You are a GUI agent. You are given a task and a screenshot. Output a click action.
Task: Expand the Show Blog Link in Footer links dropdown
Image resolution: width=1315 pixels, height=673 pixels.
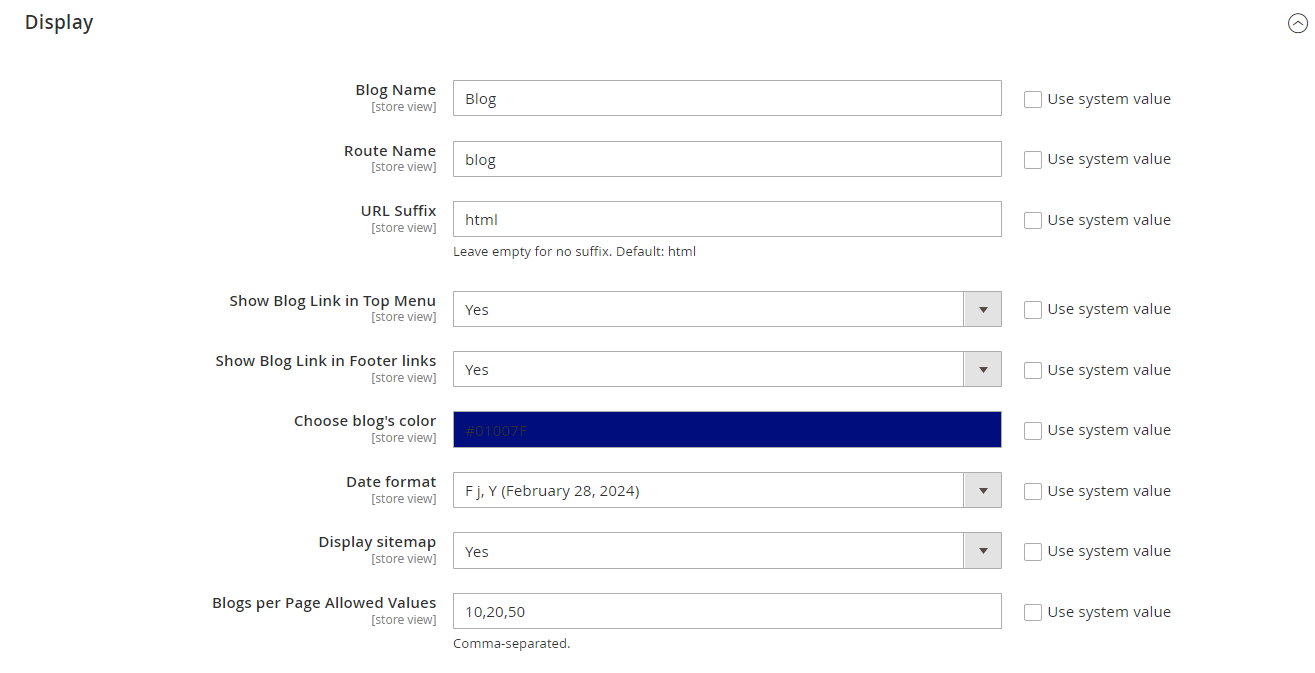click(726, 370)
